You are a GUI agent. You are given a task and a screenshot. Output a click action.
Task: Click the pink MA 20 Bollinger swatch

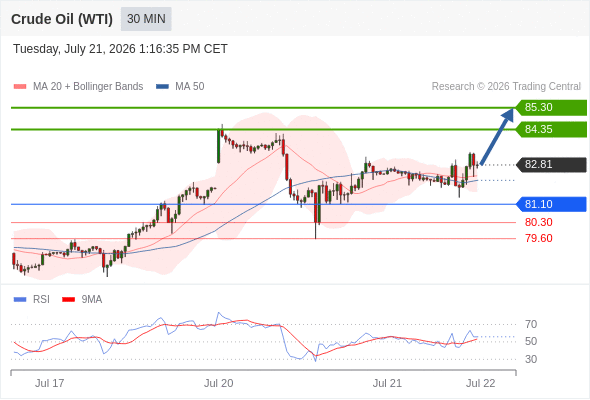coord(20,87)
